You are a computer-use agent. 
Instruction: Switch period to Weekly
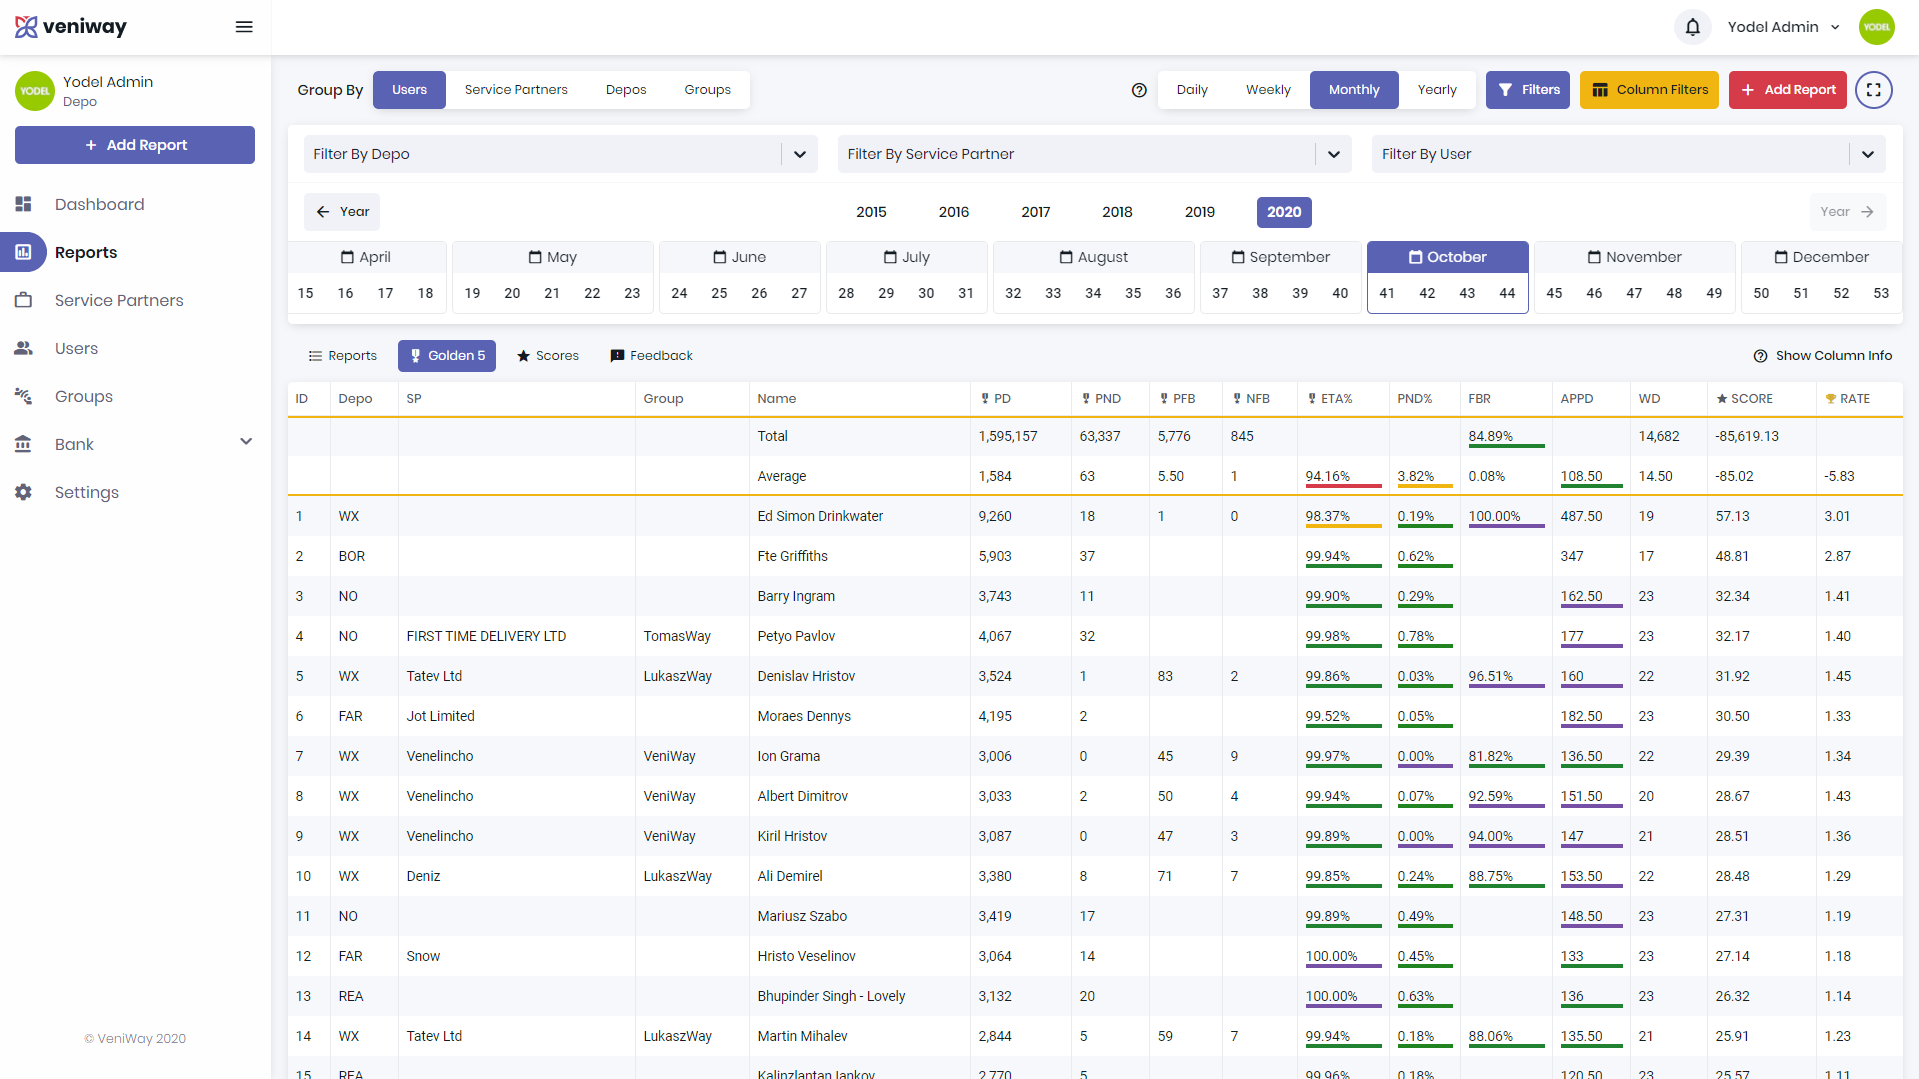1267,90
